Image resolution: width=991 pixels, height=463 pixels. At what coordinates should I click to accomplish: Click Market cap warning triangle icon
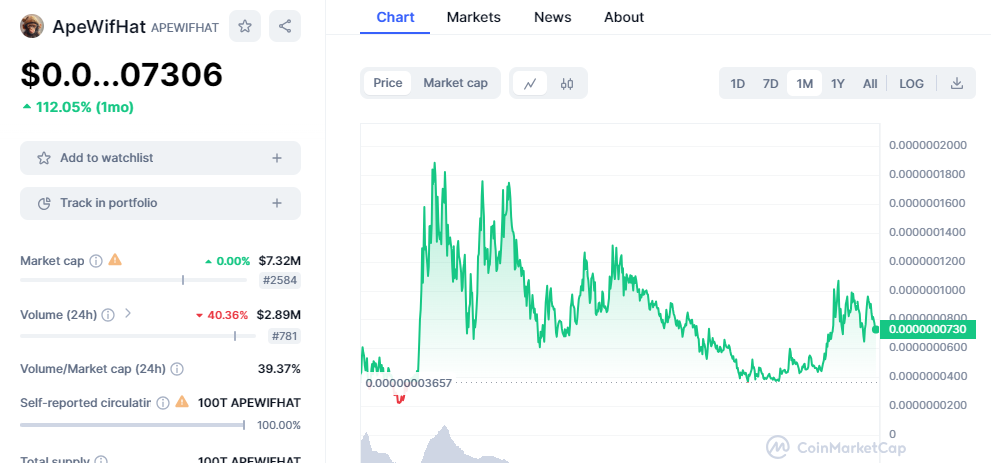pos(115,260)
